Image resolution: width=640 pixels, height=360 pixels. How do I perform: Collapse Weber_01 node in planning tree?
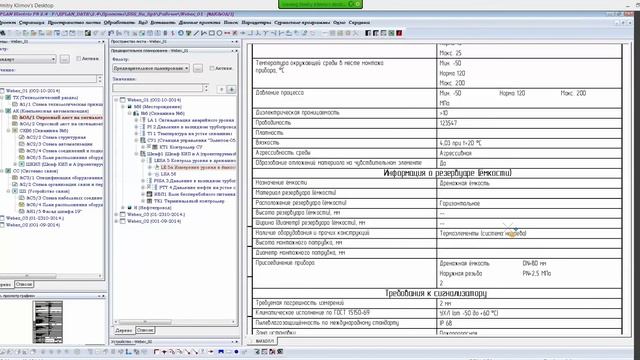point(116,100)
